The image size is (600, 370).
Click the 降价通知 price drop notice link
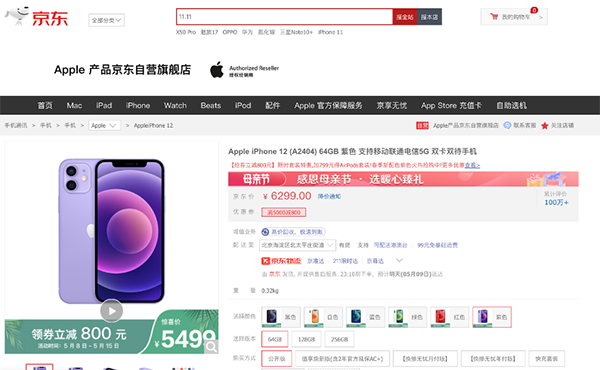point(329,196)
